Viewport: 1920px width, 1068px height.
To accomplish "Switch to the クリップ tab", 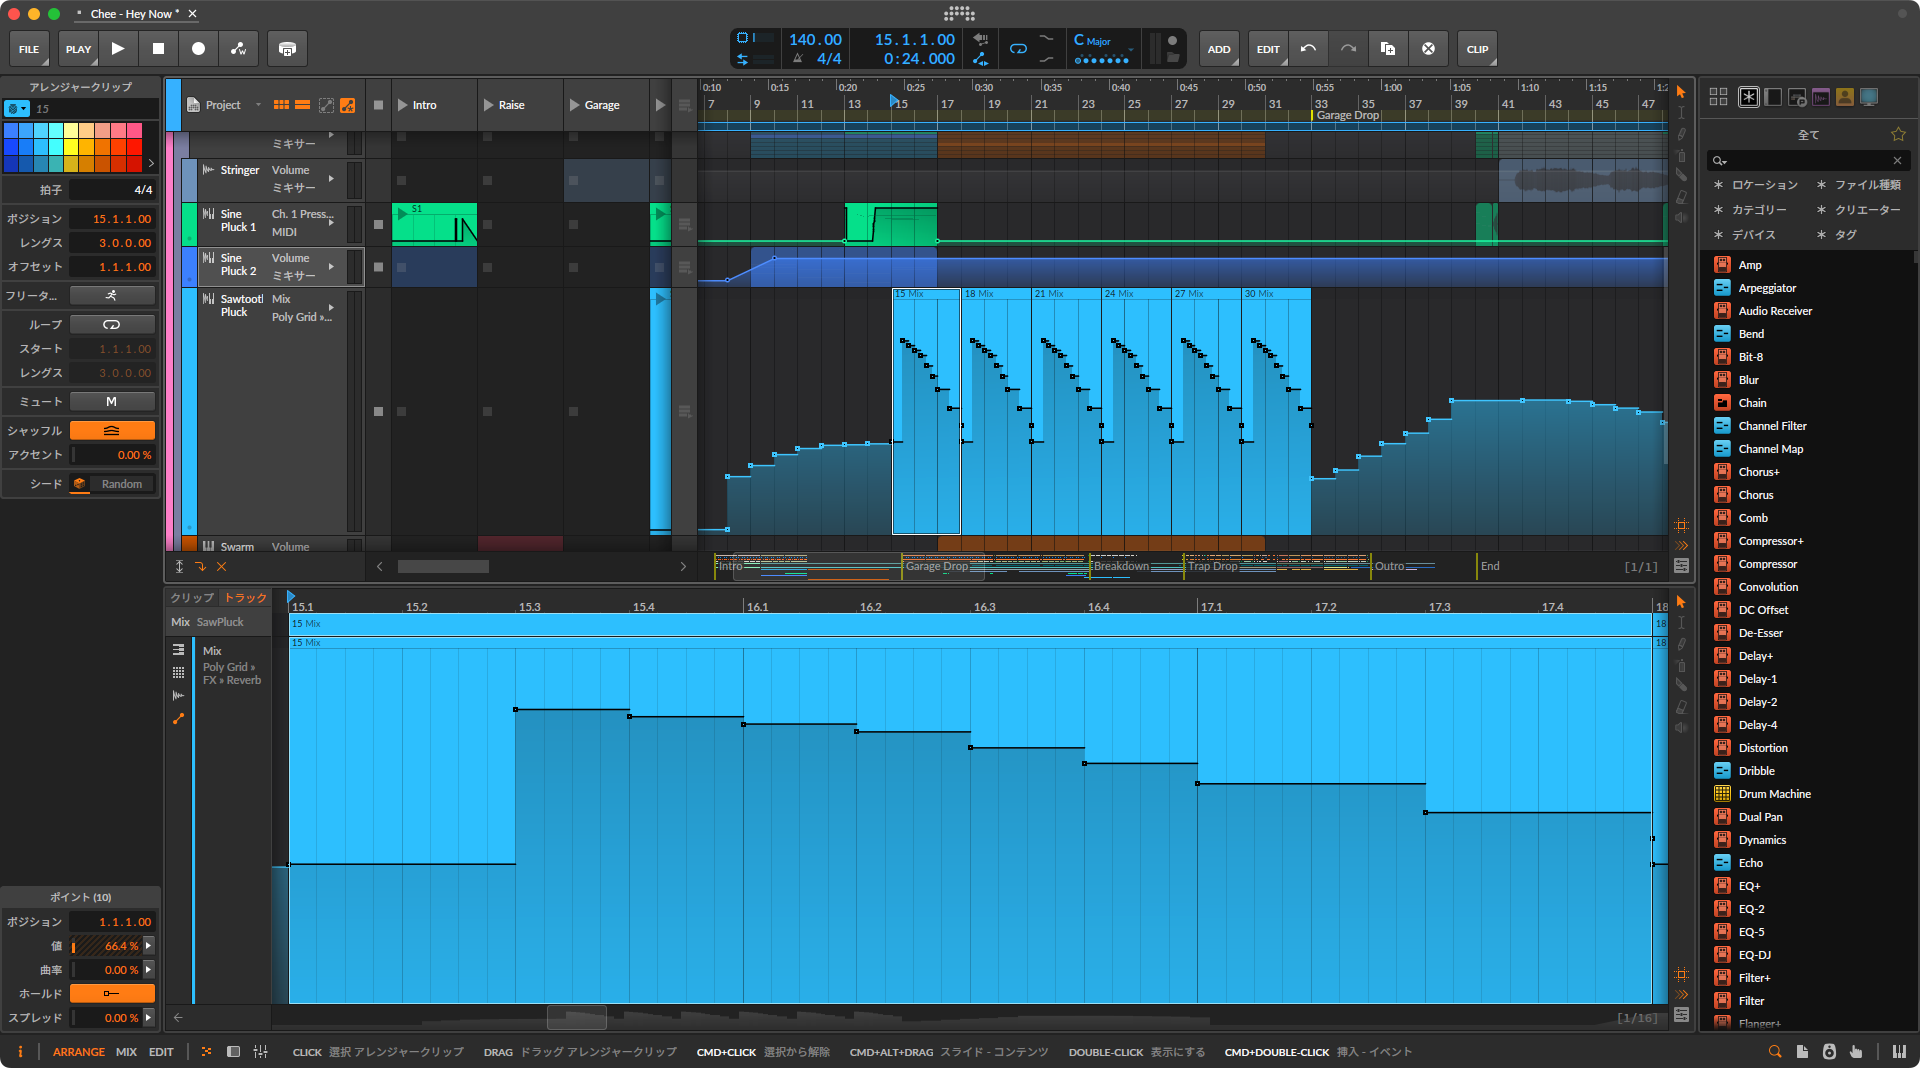I will coord(191,598).
